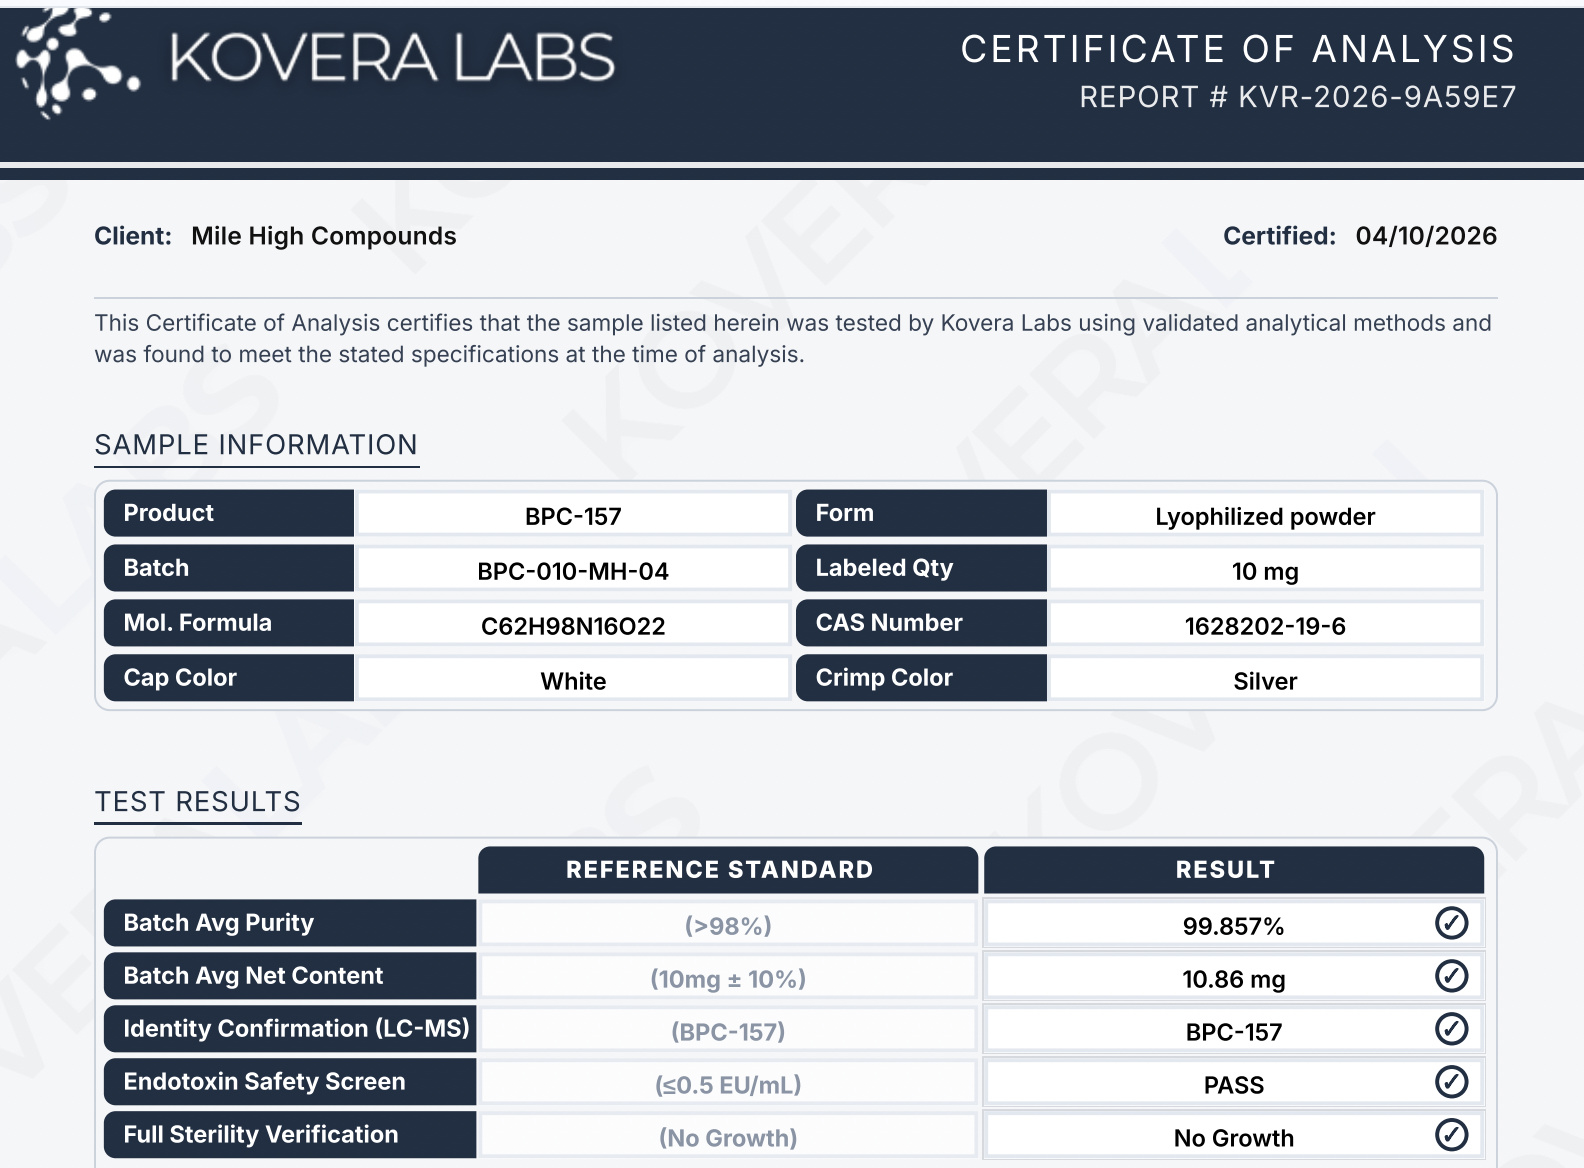Click the Sample Information section heading
Screen dimensions: 1584x1168
tap(256, 445)
